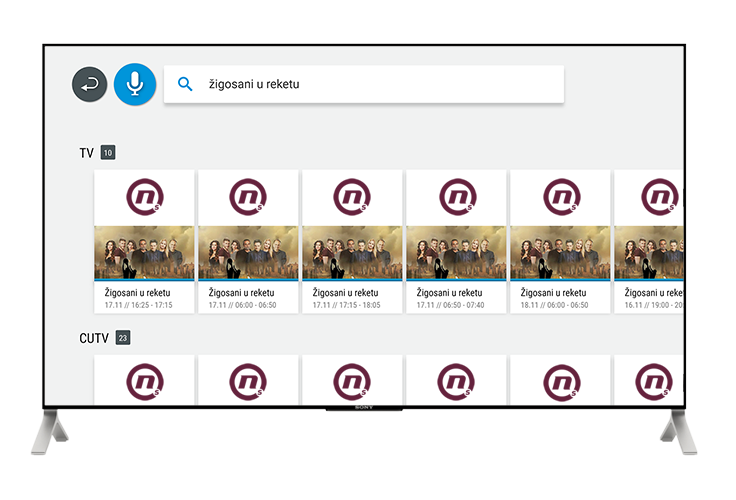736x500 pixels.
Task: Click the channel logo on the 17:15 - 18:05 card
Action: pyautogui.click(x=352, y=197)
